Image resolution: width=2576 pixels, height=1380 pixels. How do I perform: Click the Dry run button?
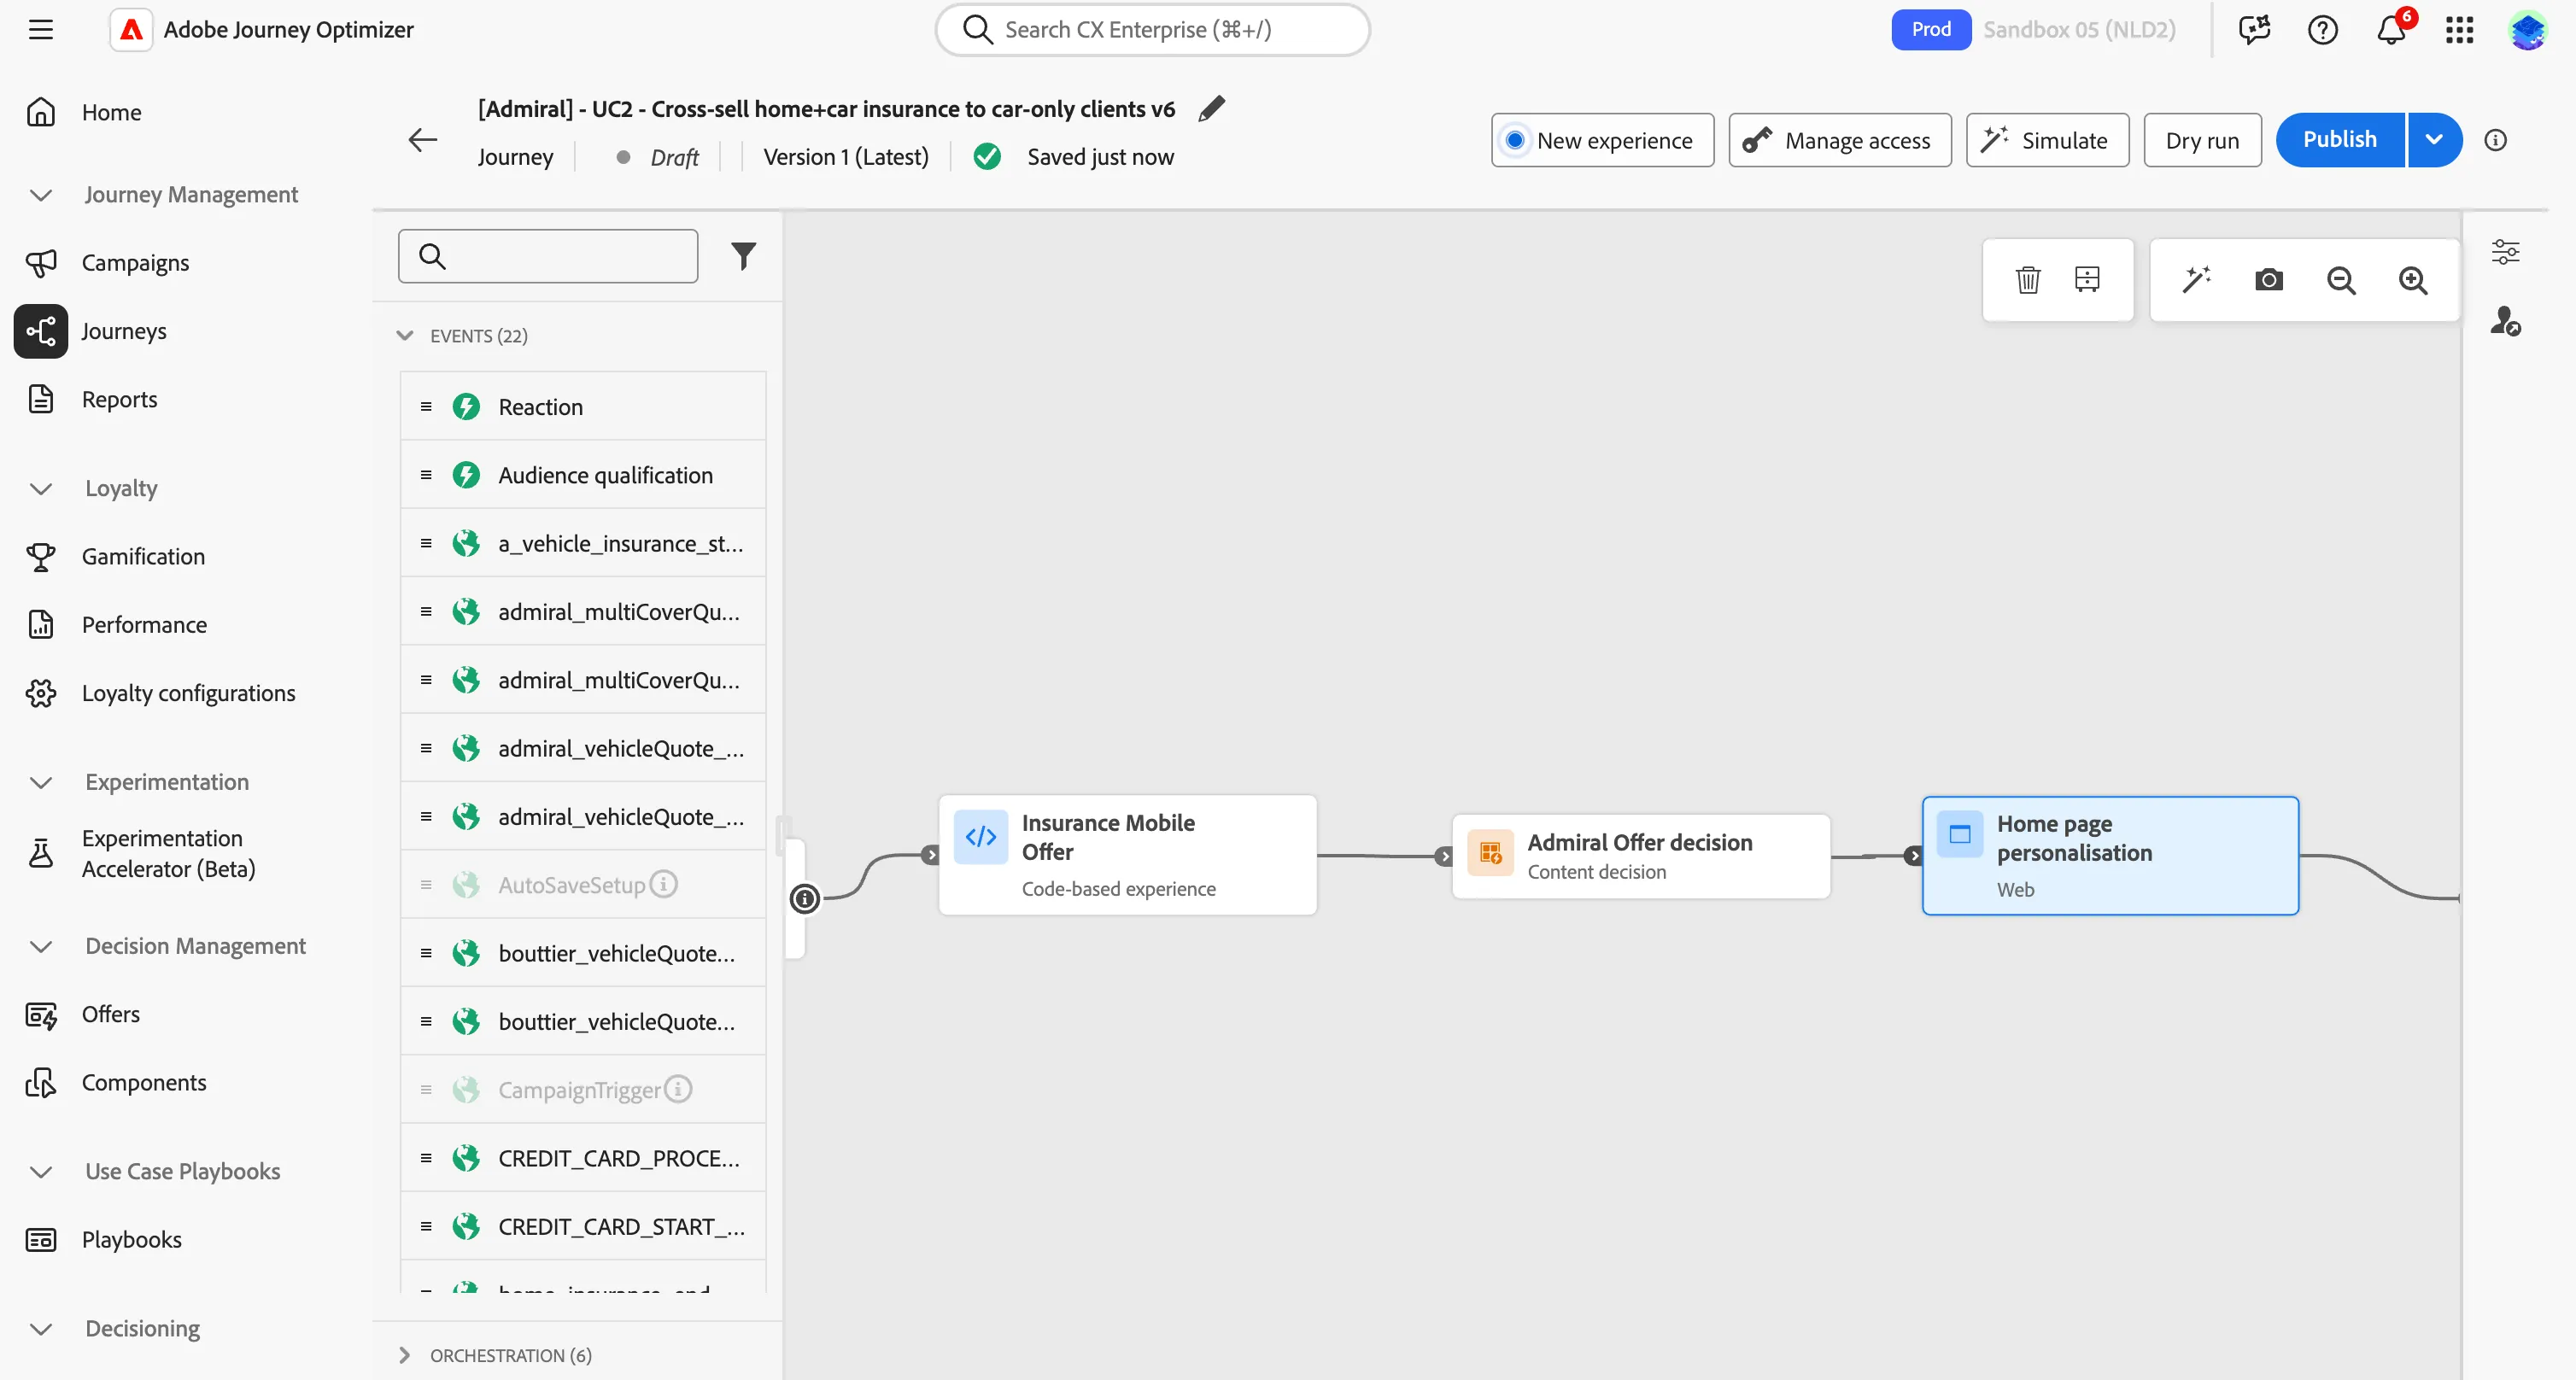[x=2202, y=140]
